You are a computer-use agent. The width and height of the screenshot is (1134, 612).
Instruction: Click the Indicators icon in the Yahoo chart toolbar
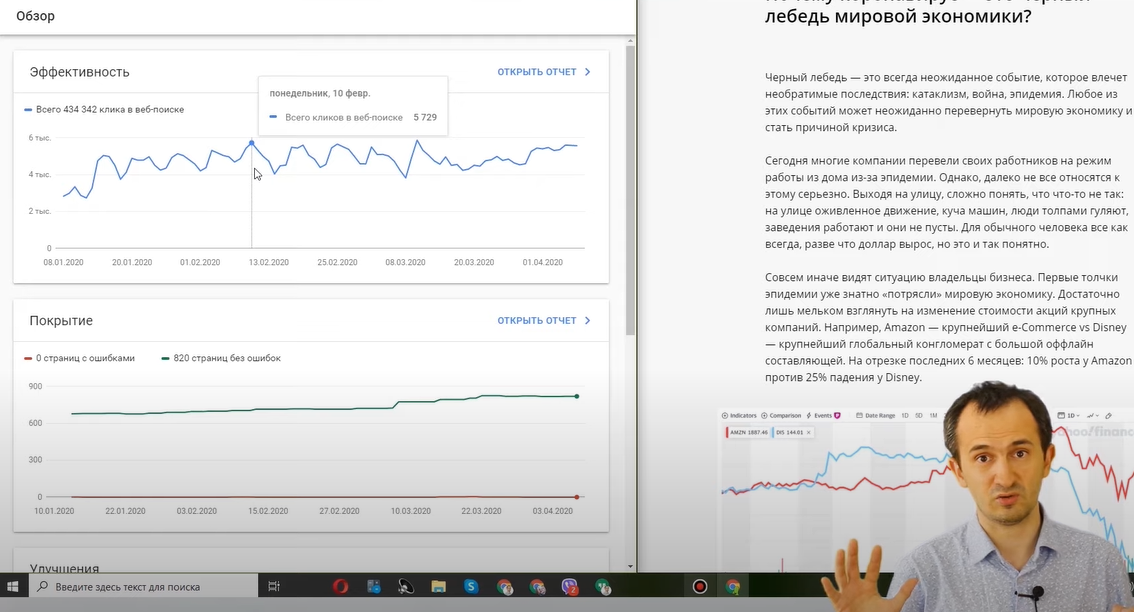tap(725, 416)
